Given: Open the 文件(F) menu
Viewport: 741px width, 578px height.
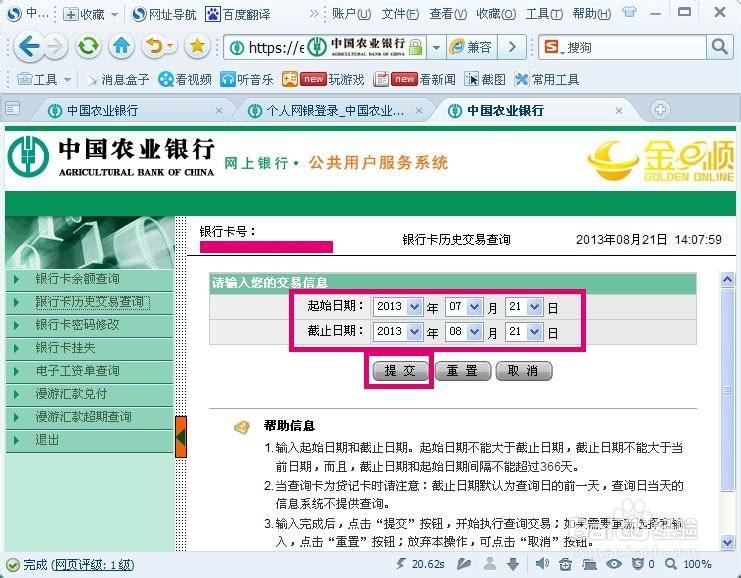Looking at the screenshot, I should pos(400,14).
